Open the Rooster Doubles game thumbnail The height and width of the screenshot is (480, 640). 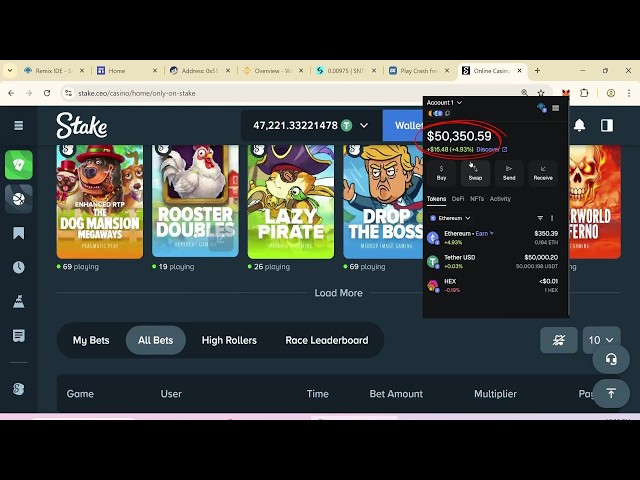tap(195, 202)
